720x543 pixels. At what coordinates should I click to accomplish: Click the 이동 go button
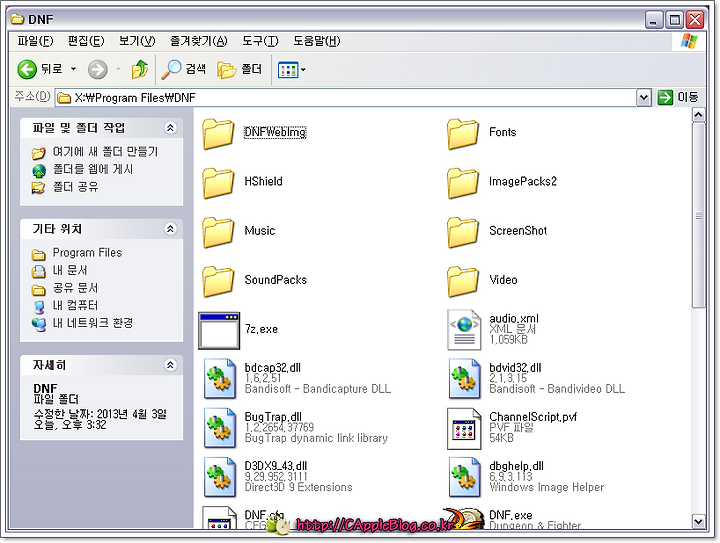pyautogui.click(x=678, y=97)
